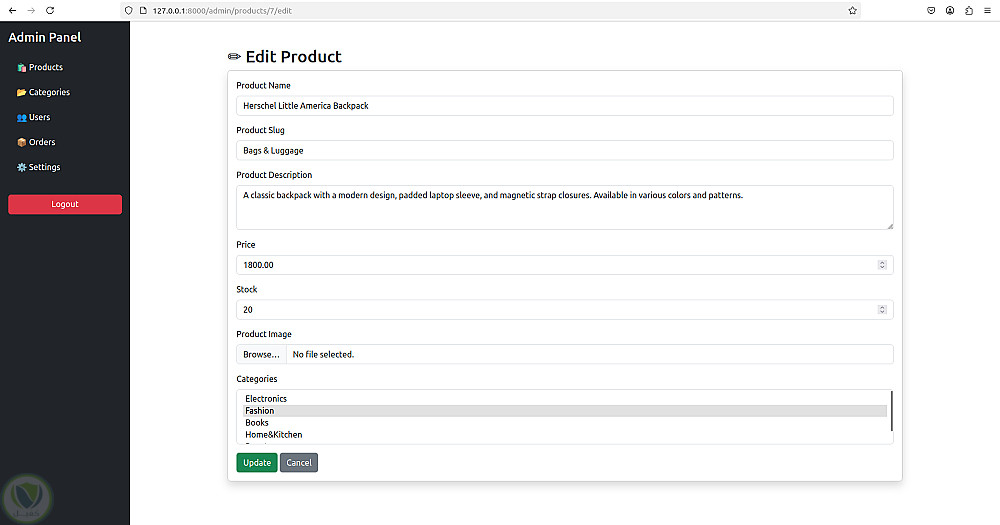Select Books in the Categories list
The height and width of the screenshot is (525, 1000).
(x=257, y=423)
